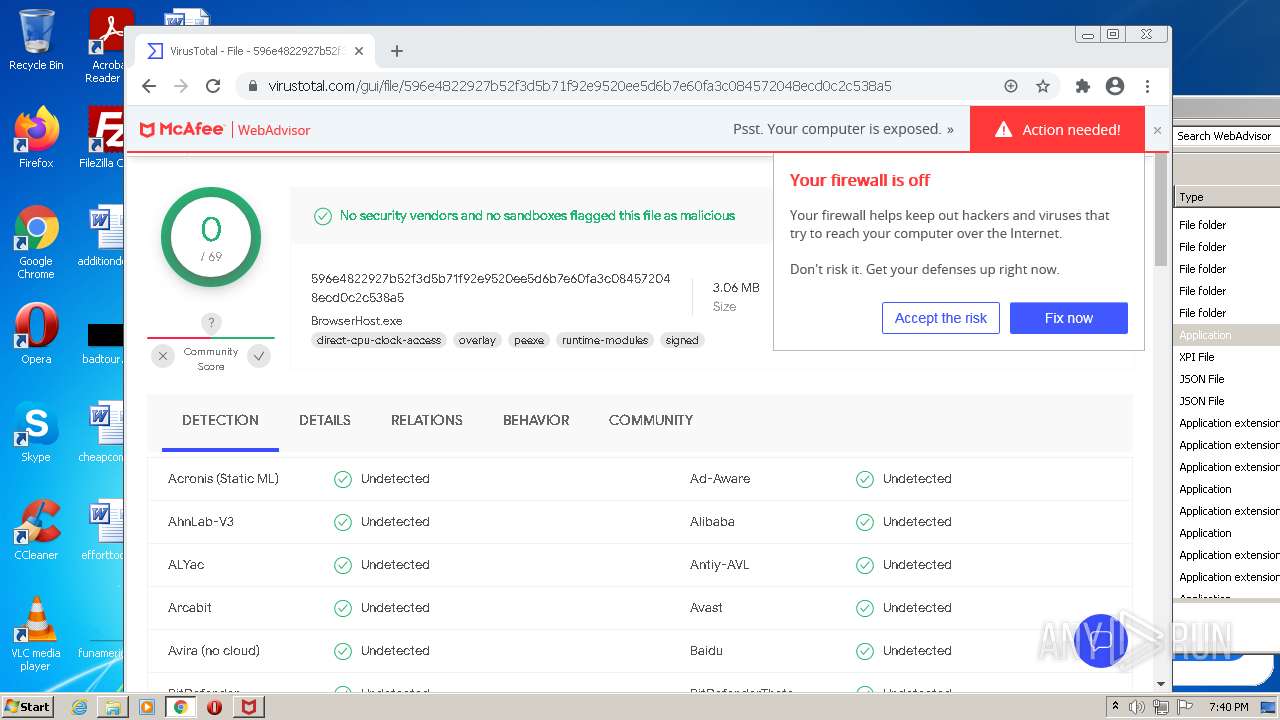Open Internet Explorer from the taskbar
1280x720 pixels.
coord(79,707)
